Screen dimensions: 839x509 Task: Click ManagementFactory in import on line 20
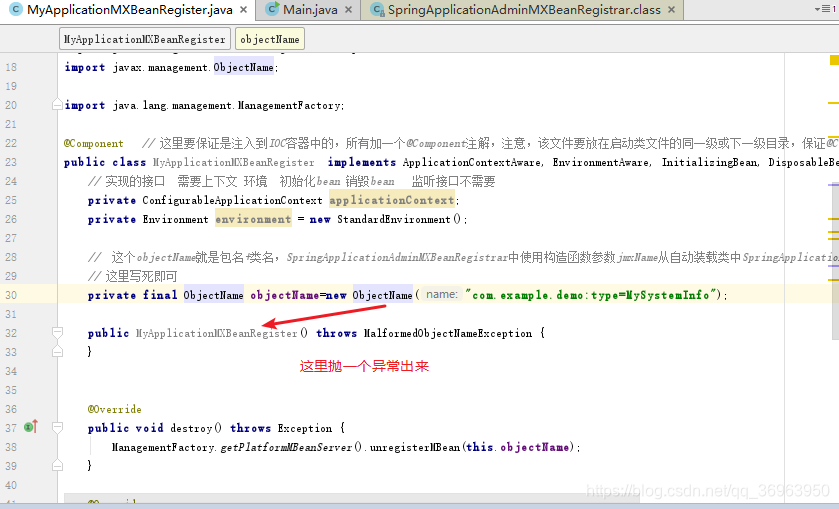[289, 105]
